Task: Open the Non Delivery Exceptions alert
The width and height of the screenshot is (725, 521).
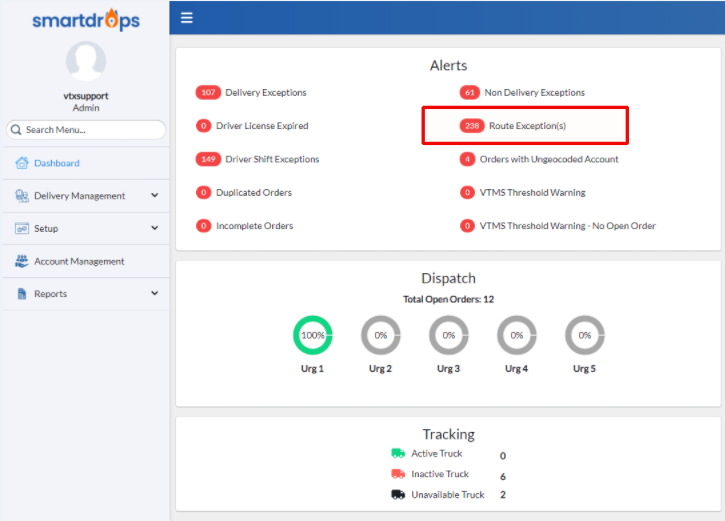Action: click(535, 92)
